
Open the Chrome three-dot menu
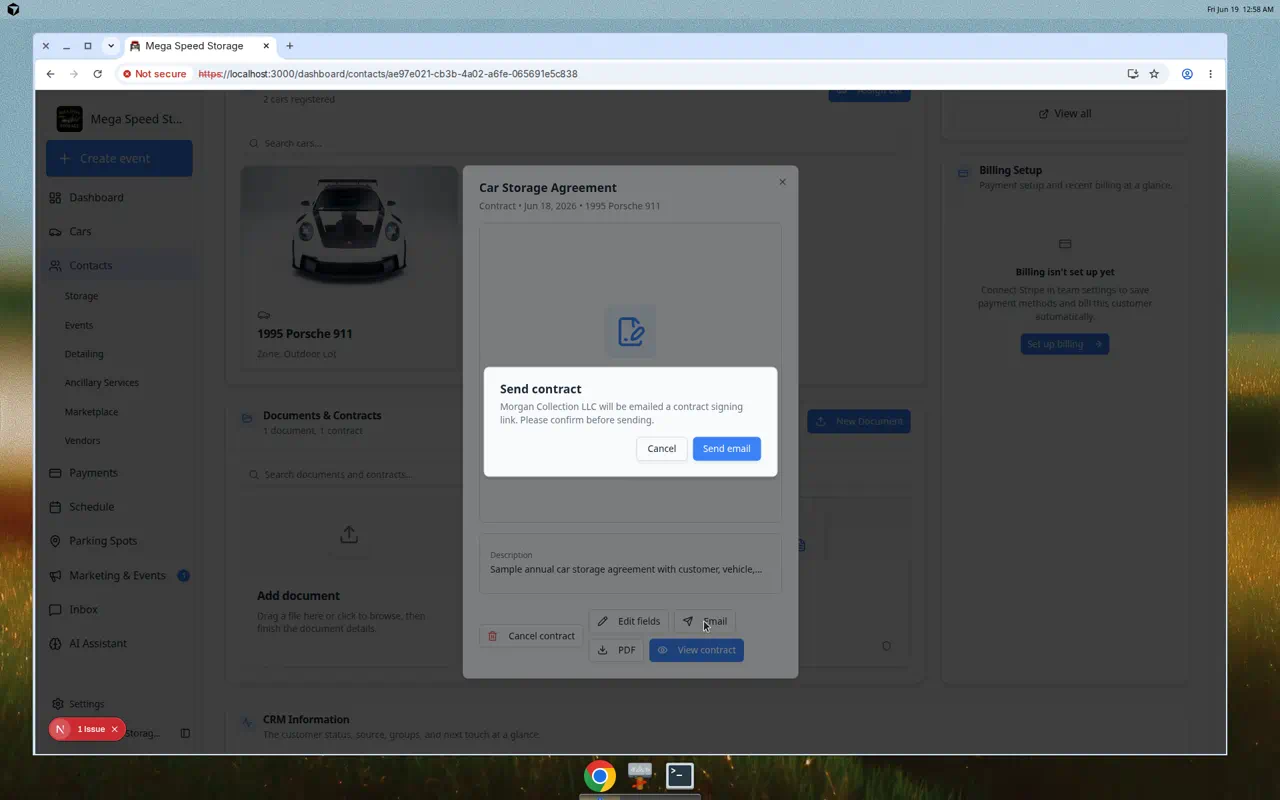click(1210, 74)
